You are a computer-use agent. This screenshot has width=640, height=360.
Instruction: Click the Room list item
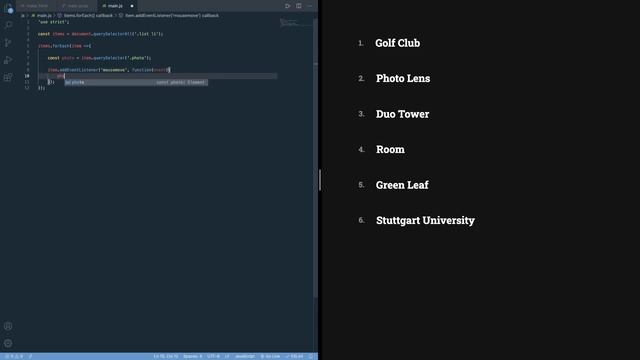(390, 149)
